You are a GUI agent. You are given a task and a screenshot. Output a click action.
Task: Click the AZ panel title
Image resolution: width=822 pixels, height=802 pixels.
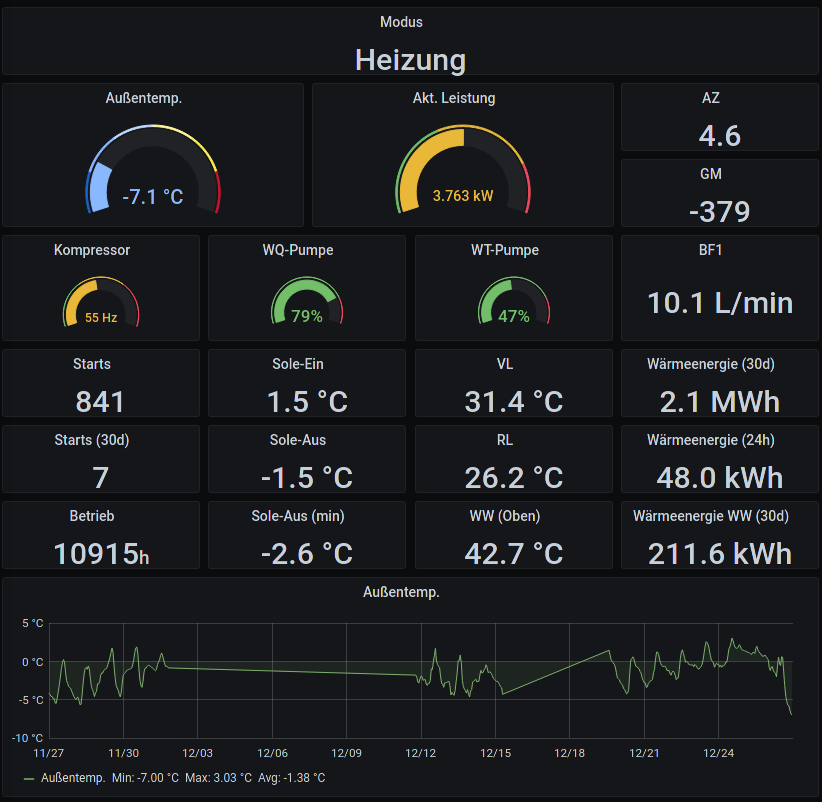pyautogui.click(x=711, y=98)
